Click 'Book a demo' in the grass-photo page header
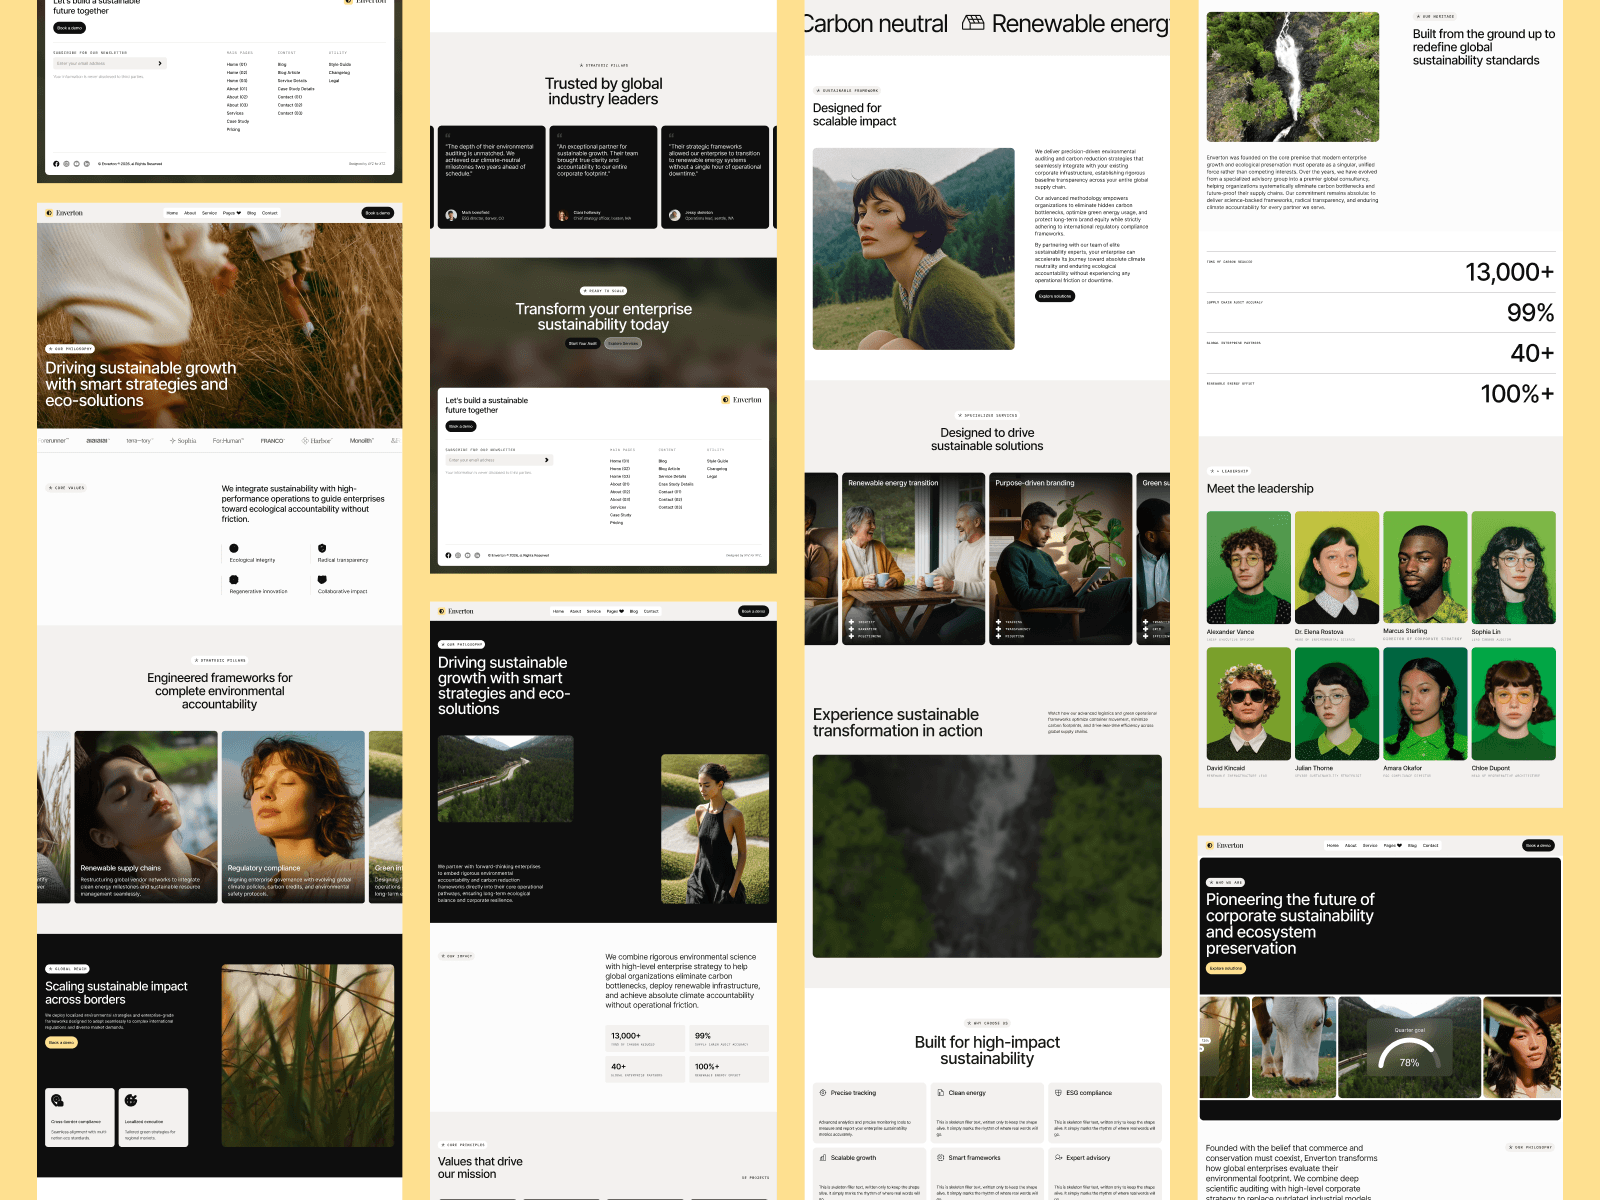This screenshot has width=1600, height=1200. coord(378,213)
